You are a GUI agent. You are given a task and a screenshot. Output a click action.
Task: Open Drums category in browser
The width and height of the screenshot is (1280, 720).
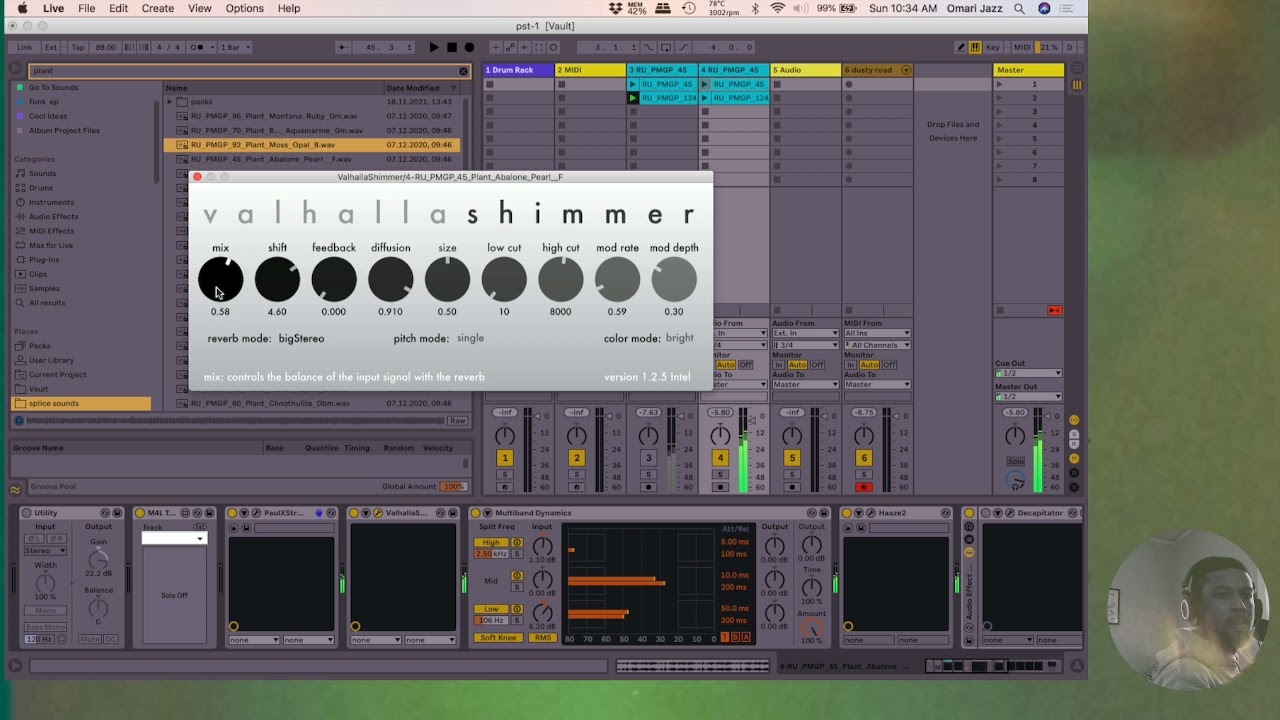click(40, 188)
